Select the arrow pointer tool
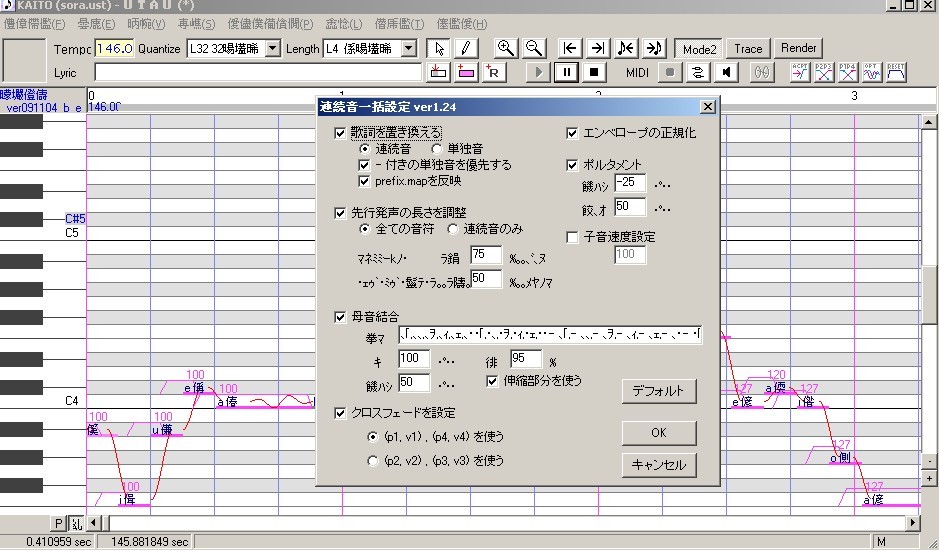Screen dimensions: 939x550 [438, 49]
